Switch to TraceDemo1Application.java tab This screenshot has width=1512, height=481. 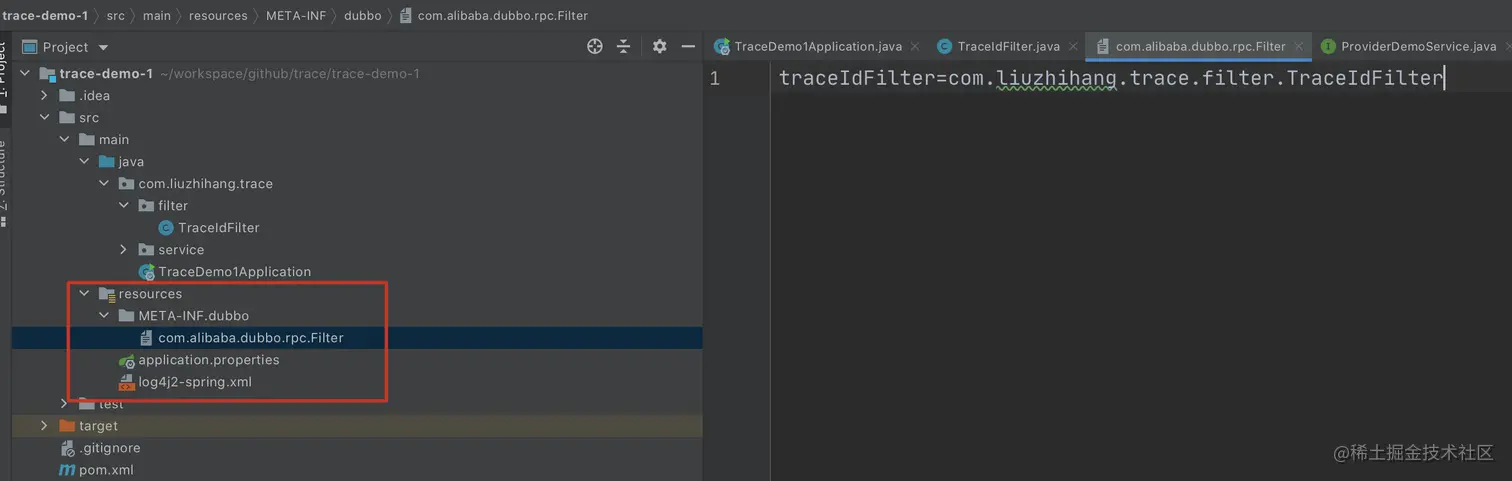(x=818, y=46)
